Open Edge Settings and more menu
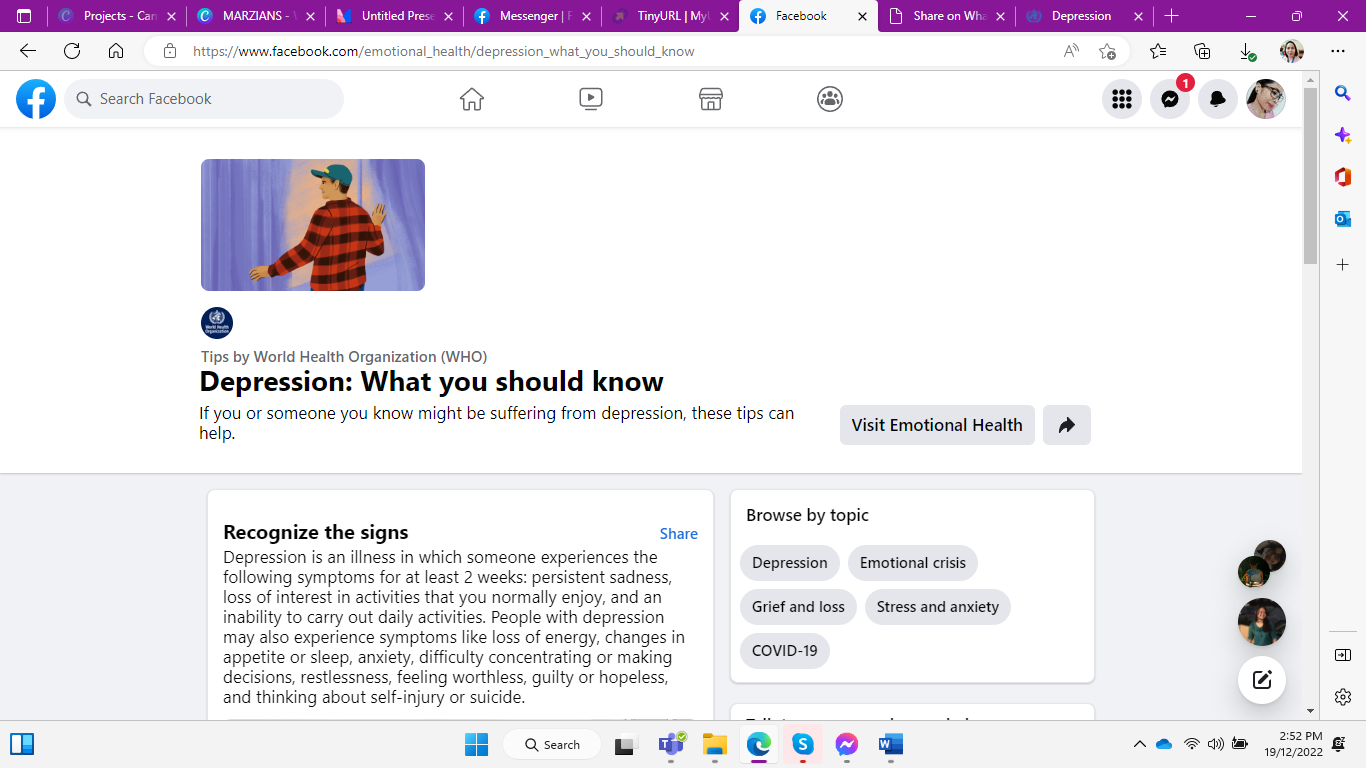This screenshot has height=768, width=1366. 1338,51
